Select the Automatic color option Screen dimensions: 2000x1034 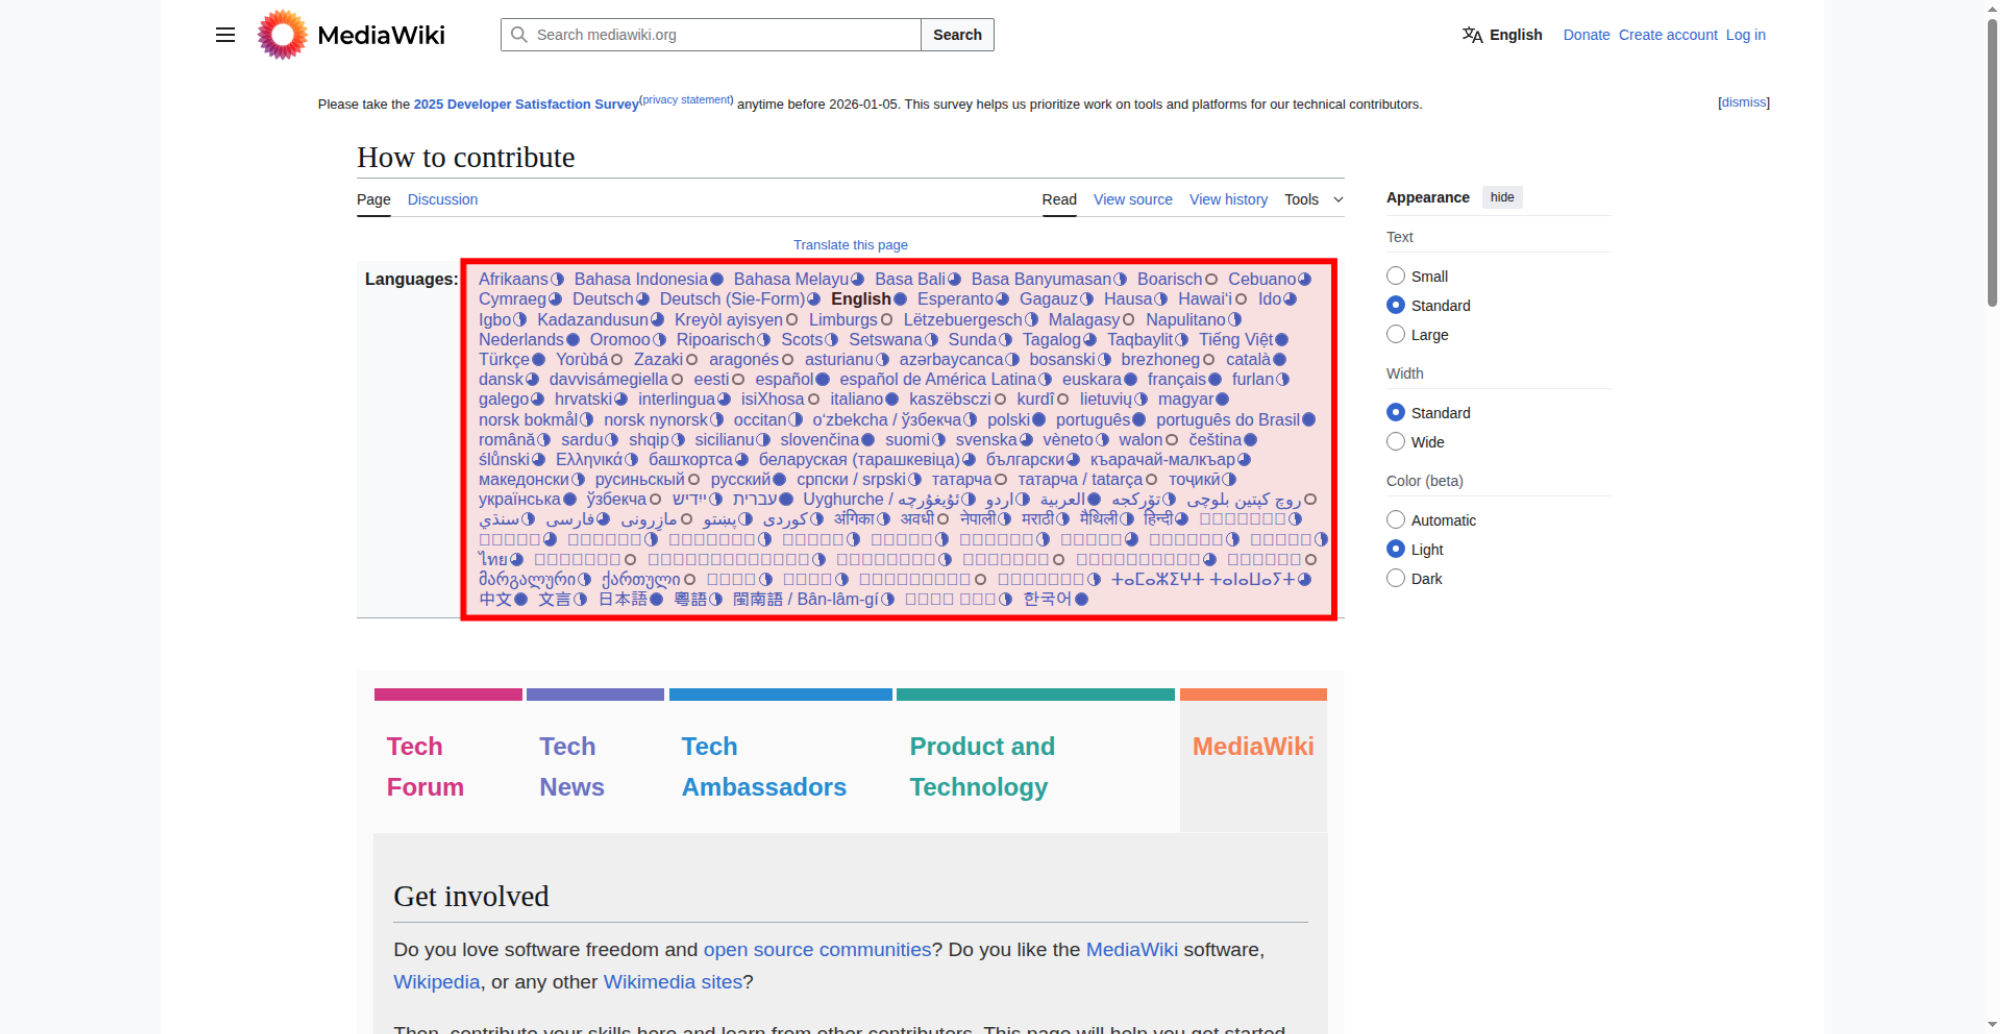point(1396,520)
